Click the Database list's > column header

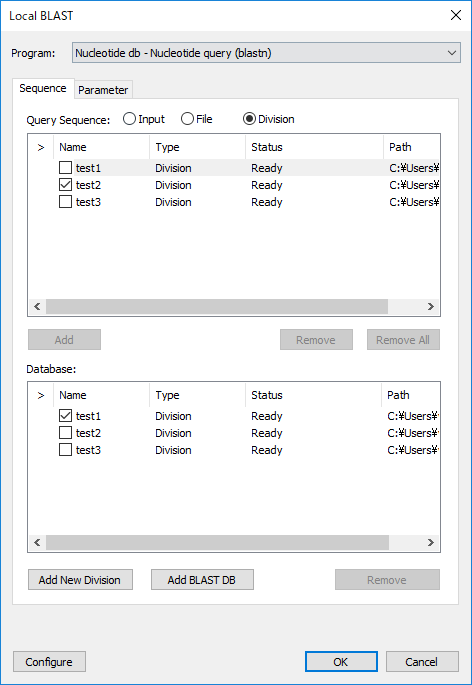41,395
